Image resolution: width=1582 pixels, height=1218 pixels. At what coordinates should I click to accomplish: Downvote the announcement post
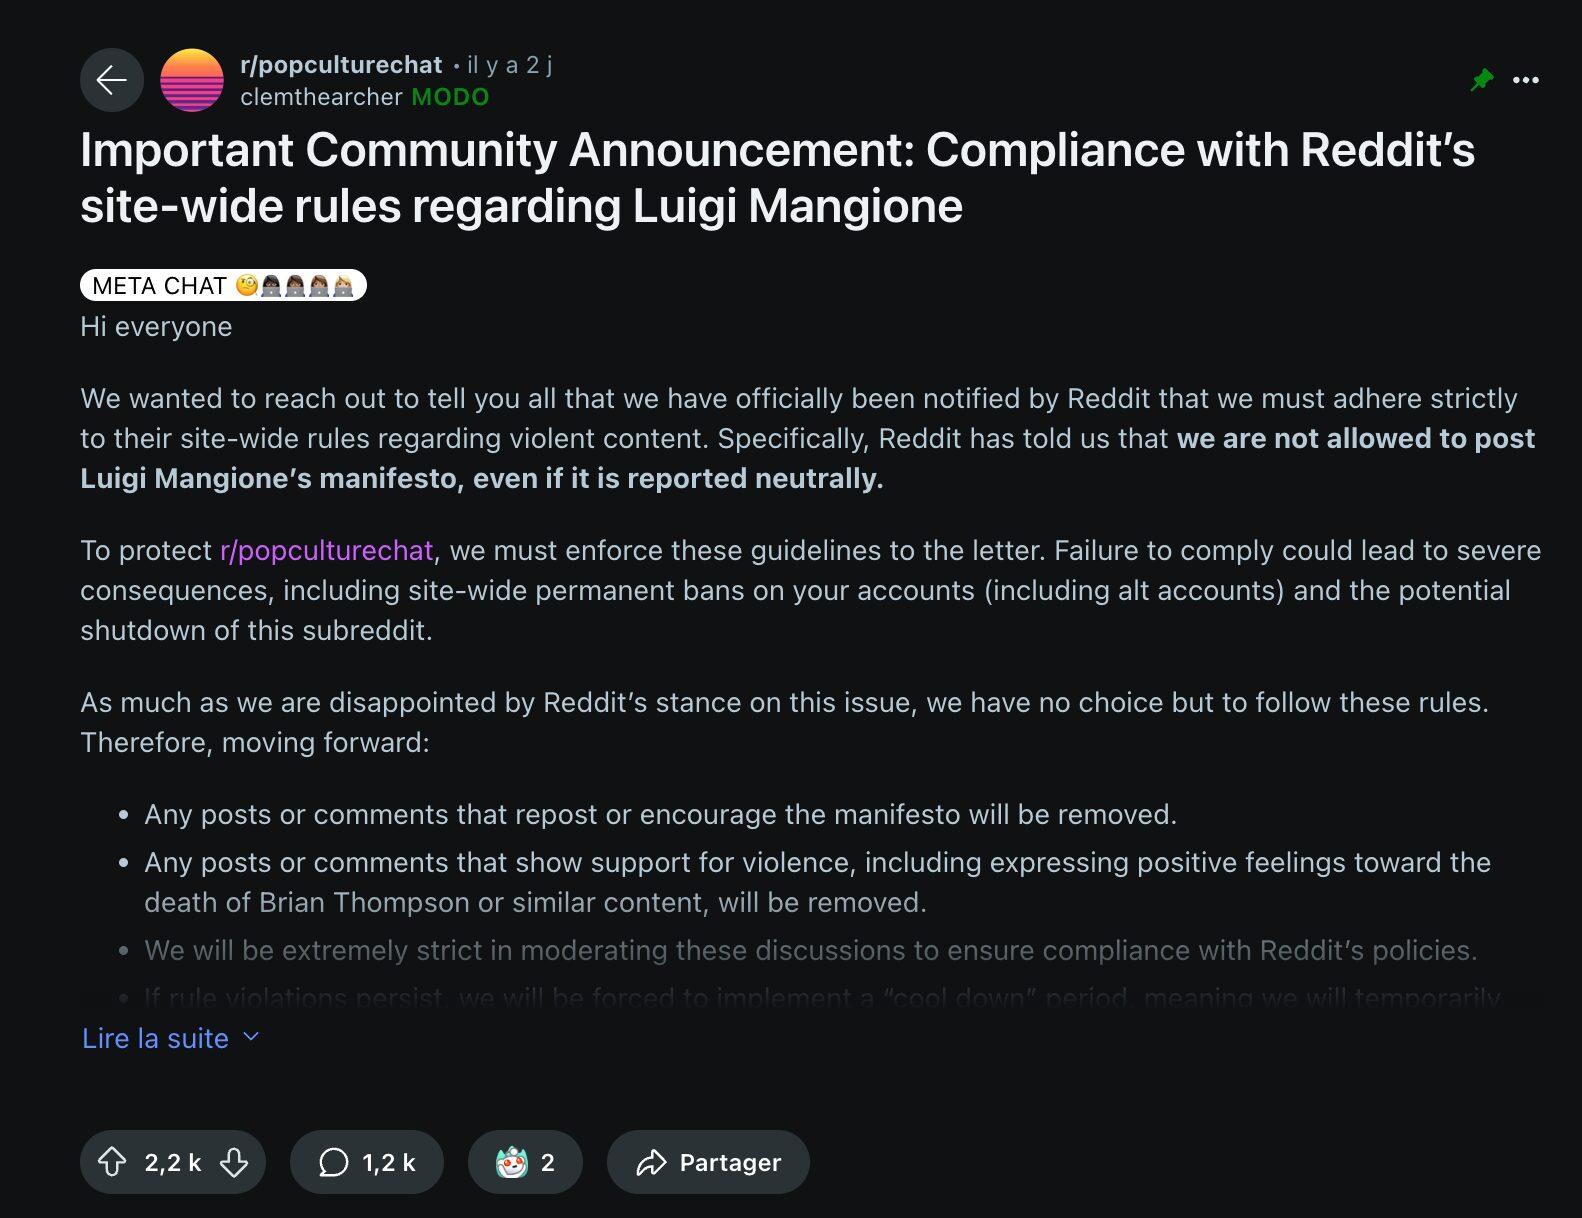[x=234, y=1162]
